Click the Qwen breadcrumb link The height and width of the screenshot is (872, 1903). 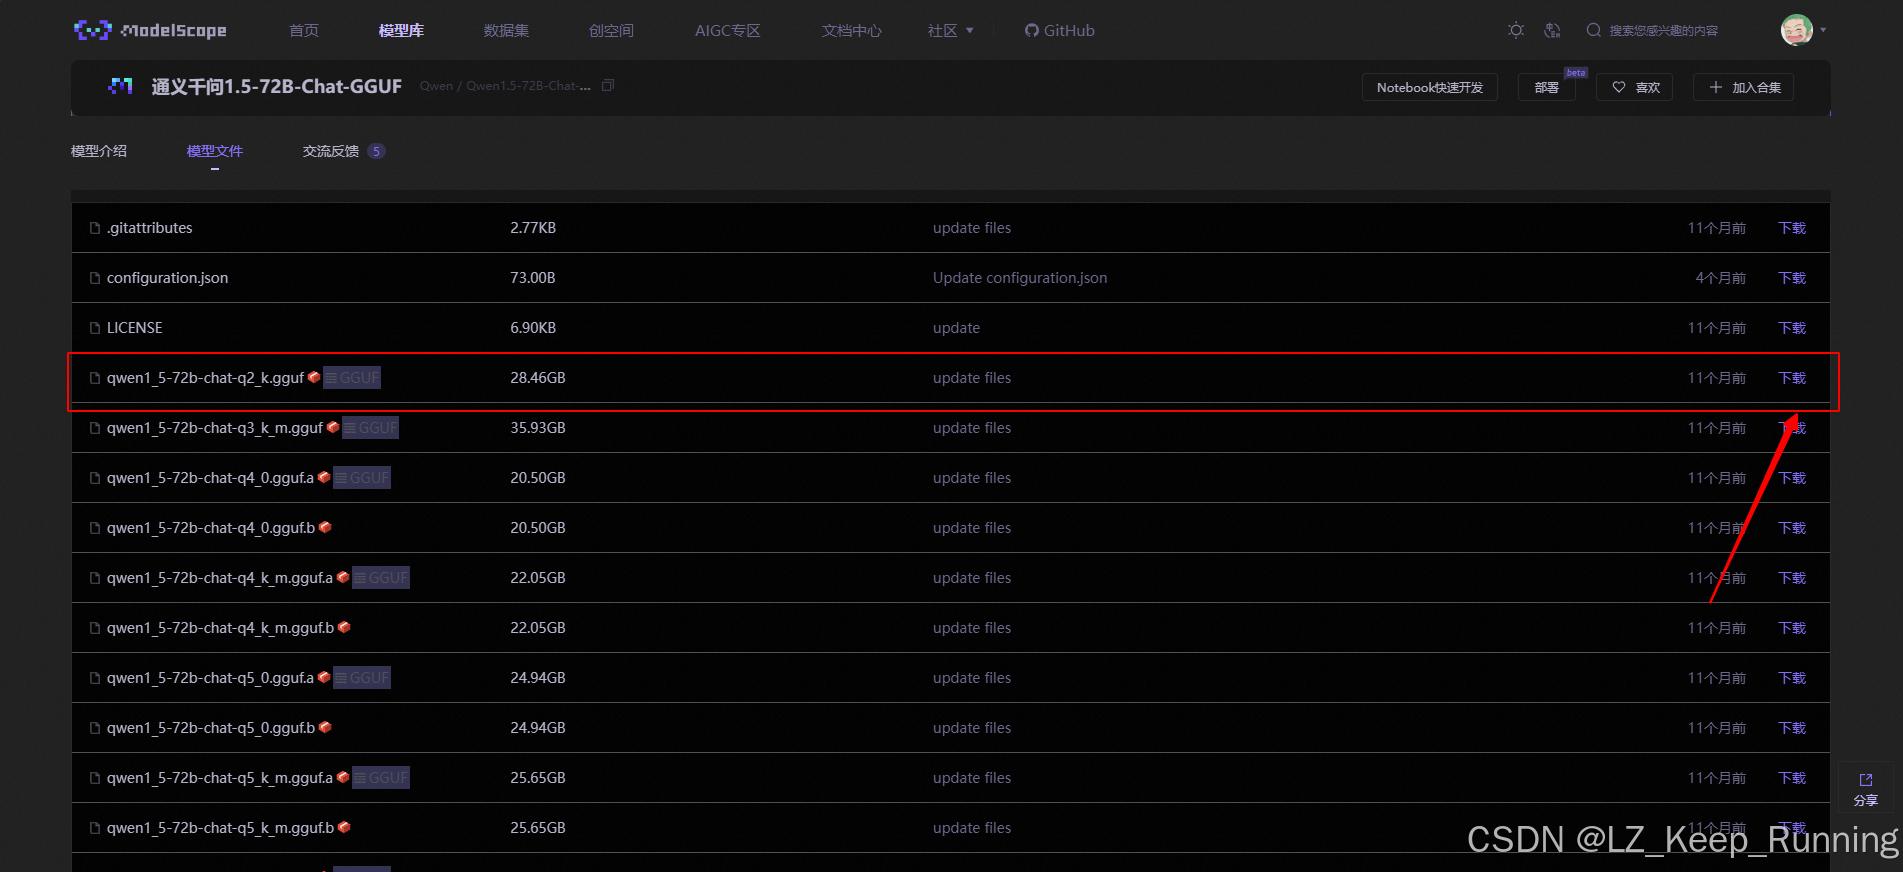(436, 86)
